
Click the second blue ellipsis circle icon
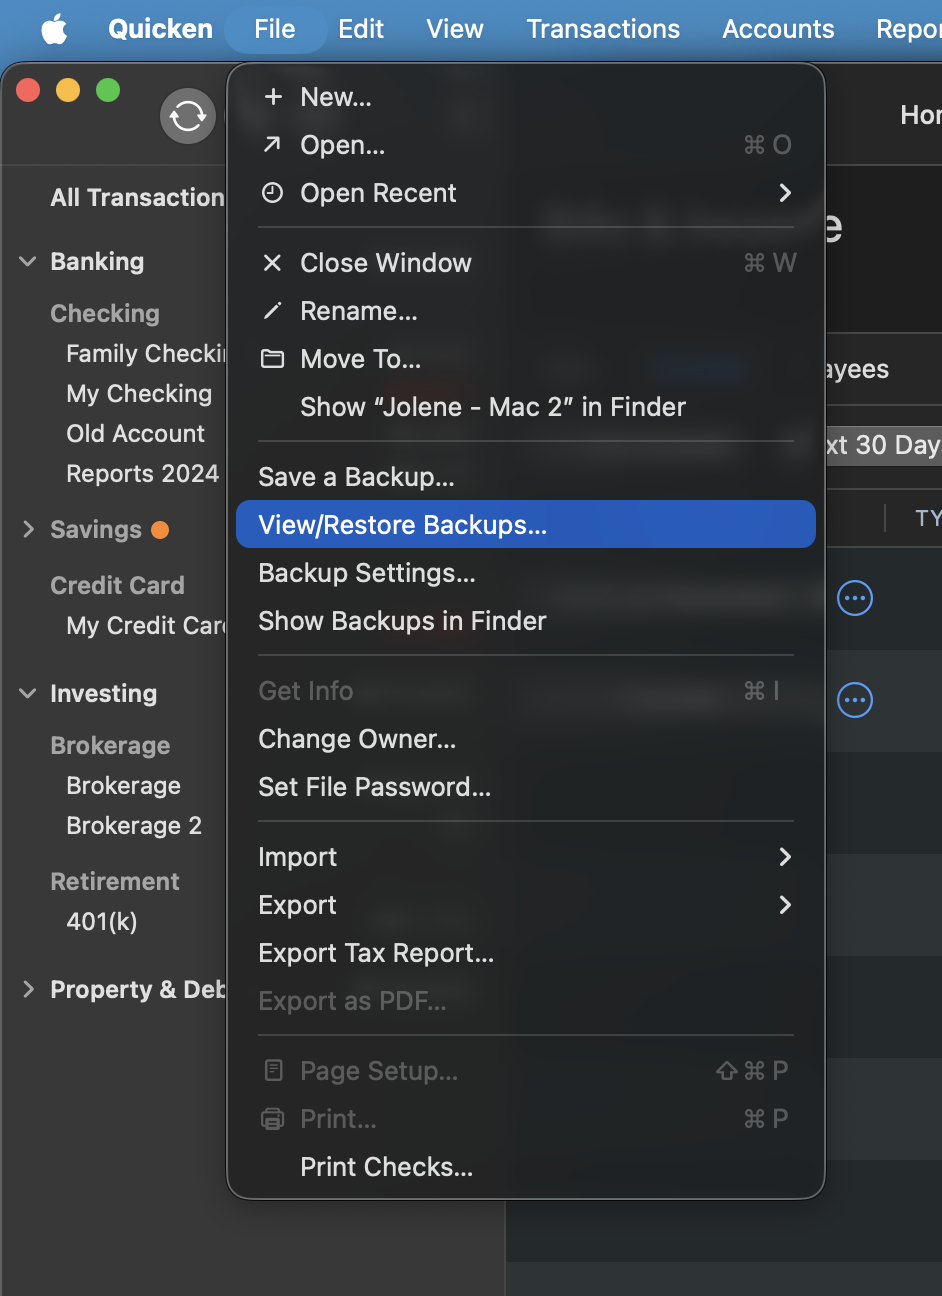pyautogui.click(x=855, y=700)
